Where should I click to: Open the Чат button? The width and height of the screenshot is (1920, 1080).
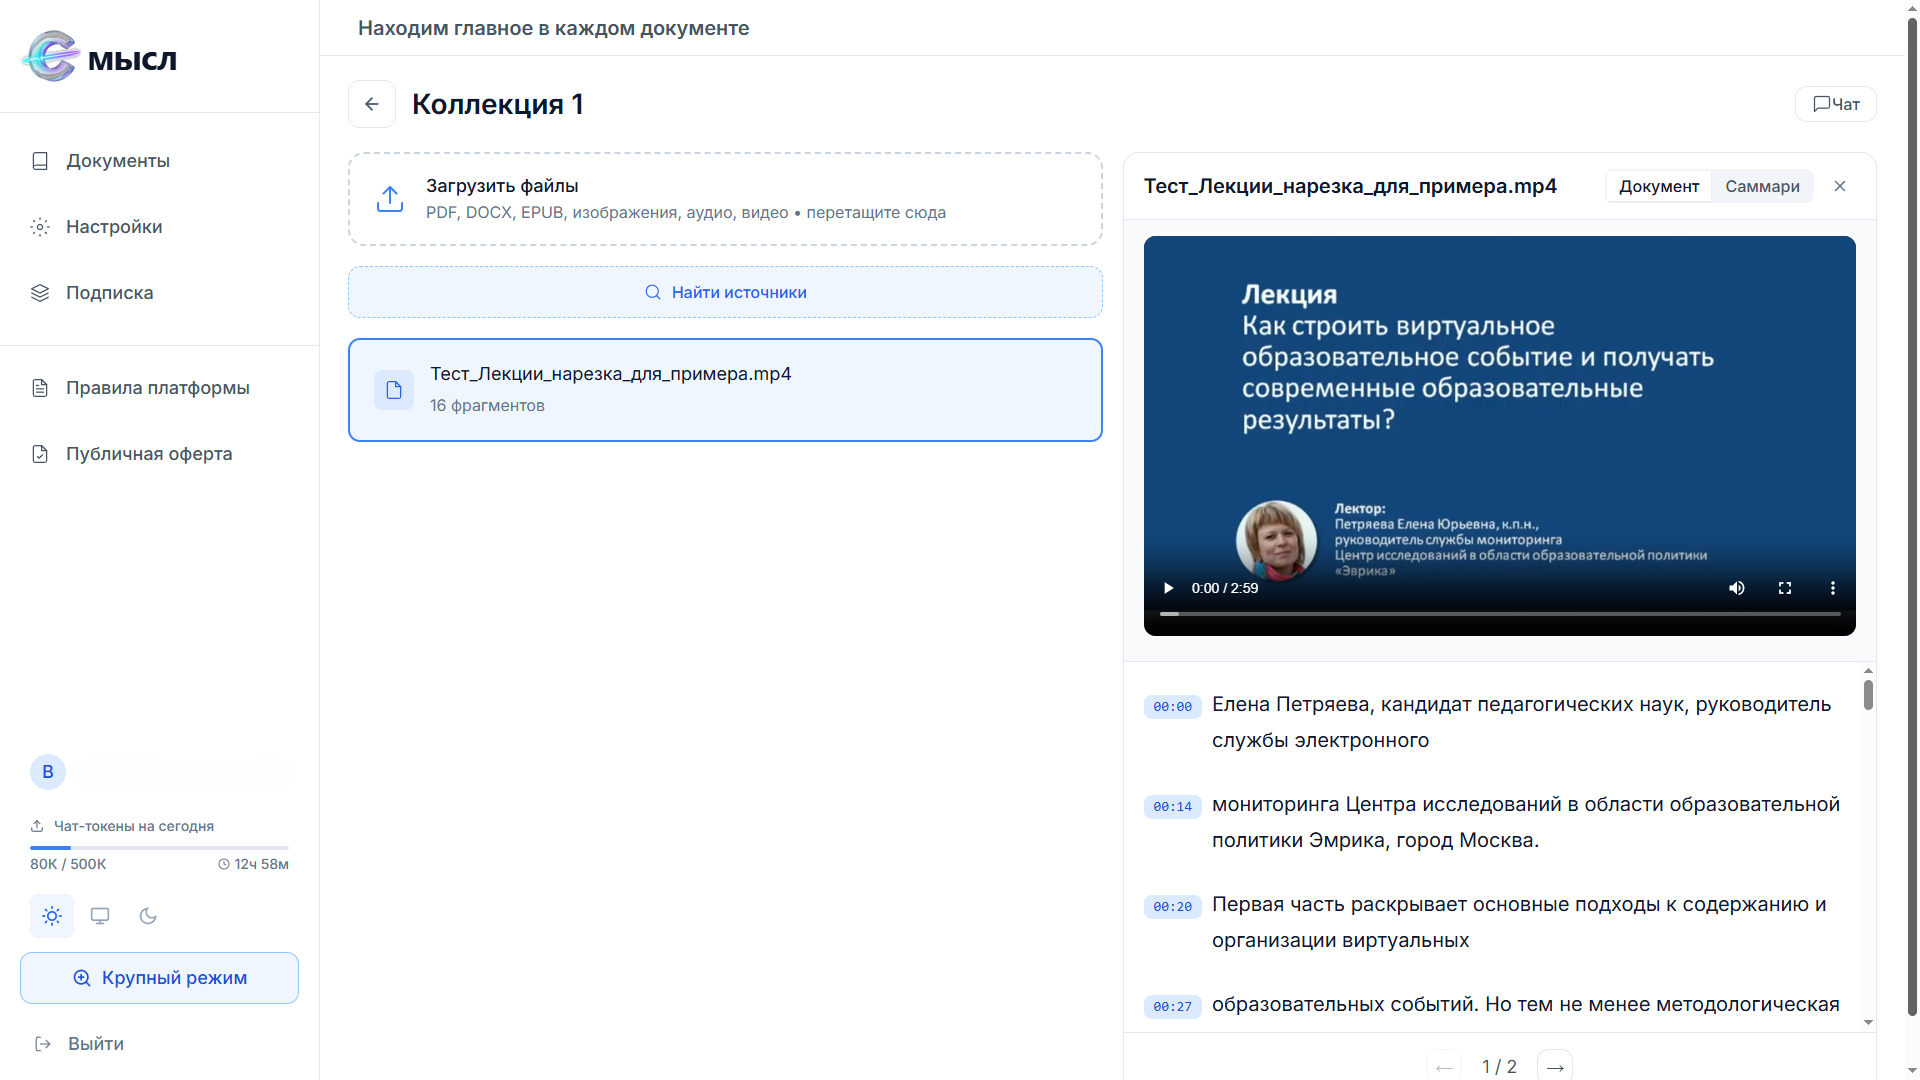(1836, 104)
